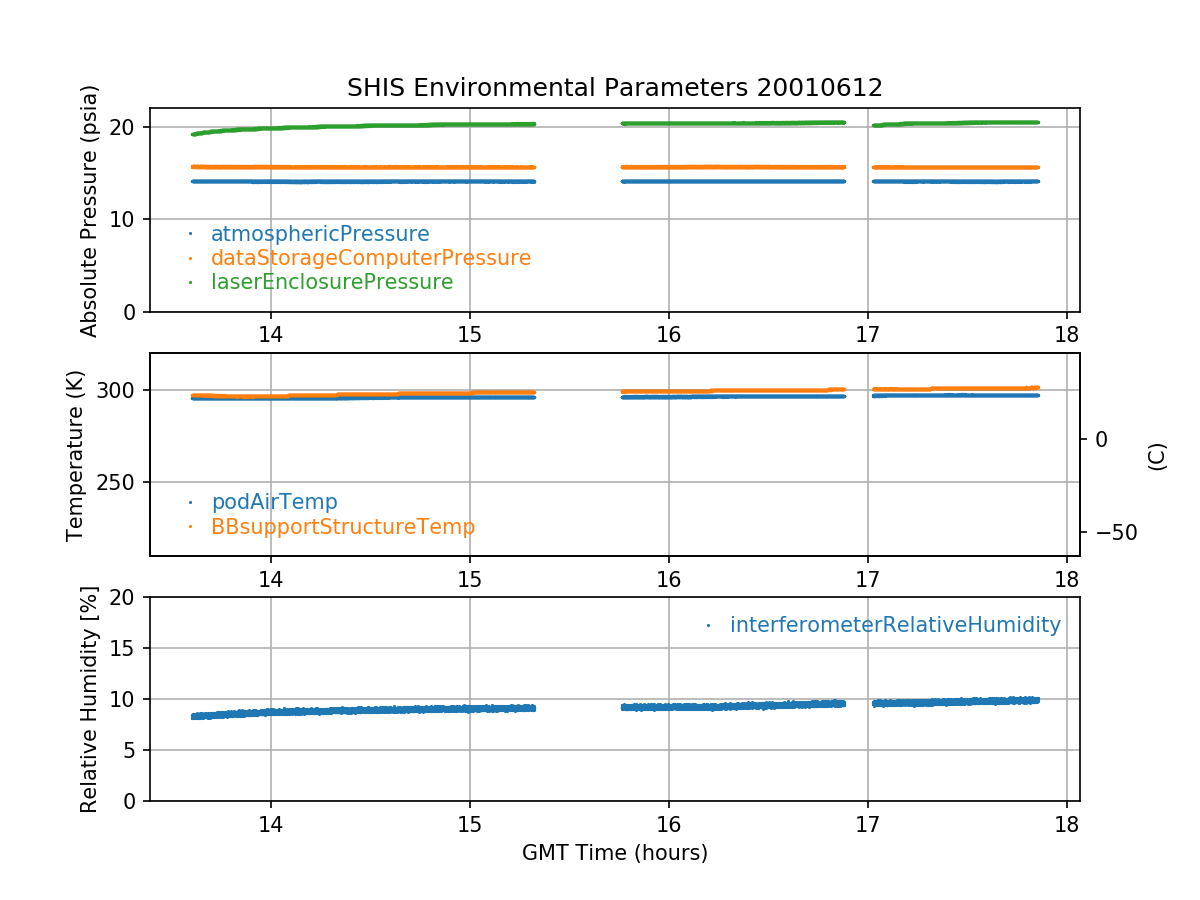The width and height of the screenshot is (1200, 900).
Task: Click the GMT Time (hours) axis label
Action: (x=614, y=853)
